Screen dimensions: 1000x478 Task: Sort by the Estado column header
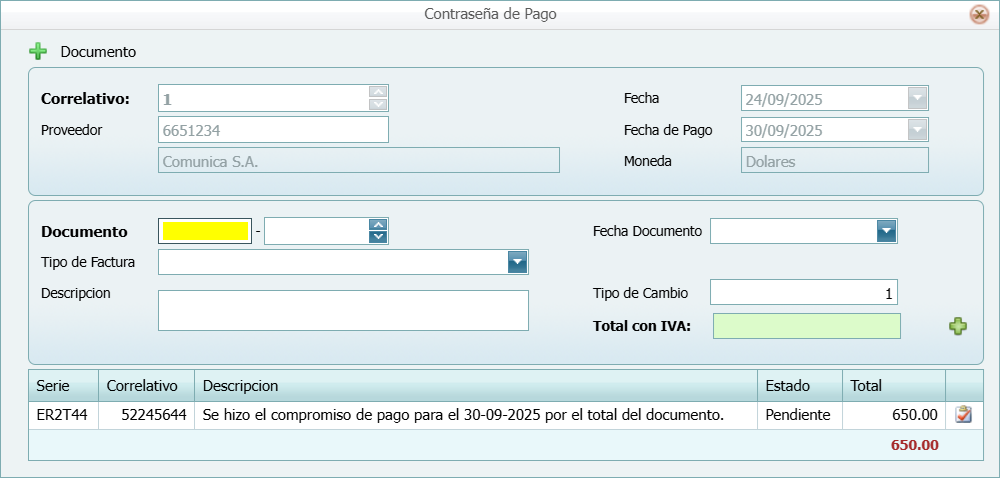800,386
